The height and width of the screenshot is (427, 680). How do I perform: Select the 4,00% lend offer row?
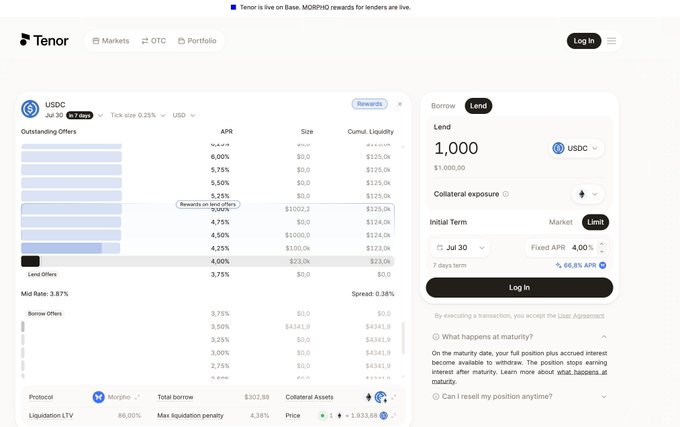coord(208,261)
